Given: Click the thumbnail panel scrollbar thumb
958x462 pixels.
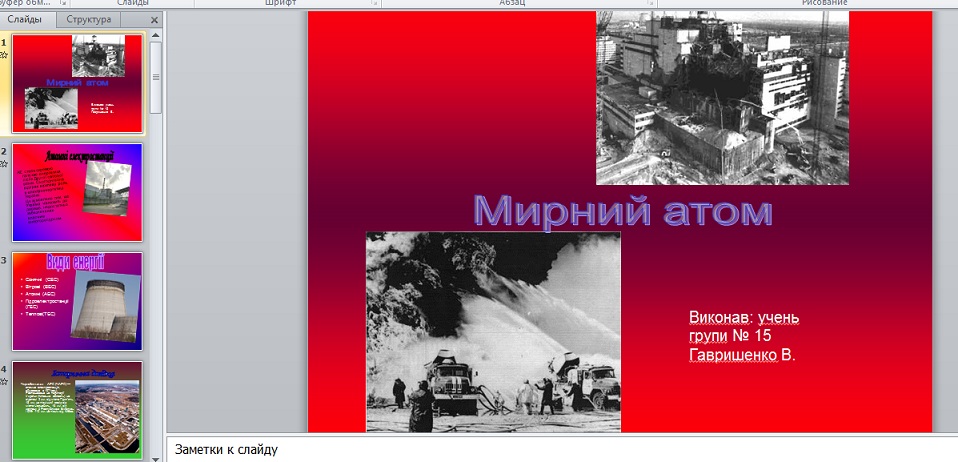Looking at the screenshot, I should pyautogui.click(x=156, y=77).
